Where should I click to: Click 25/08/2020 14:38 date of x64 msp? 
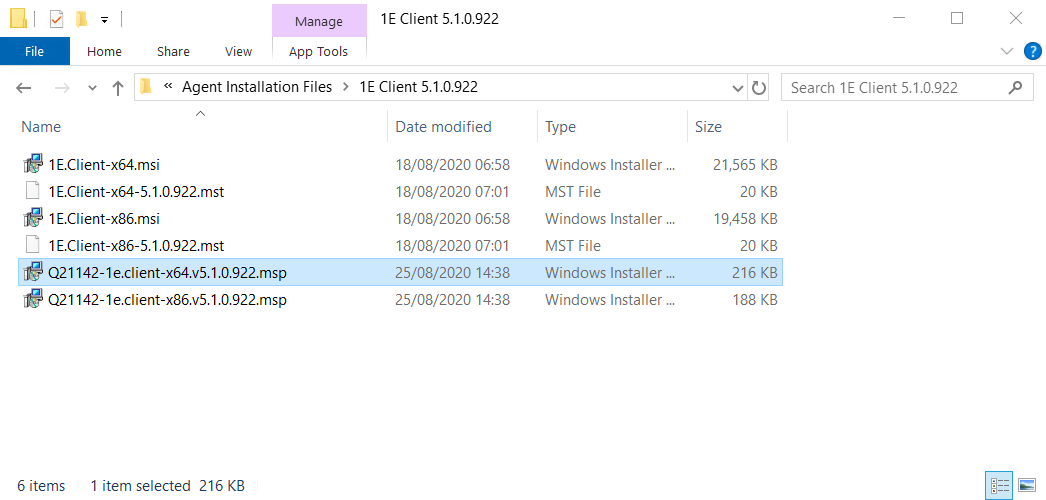pyautogui.click(x=452, y=273)
